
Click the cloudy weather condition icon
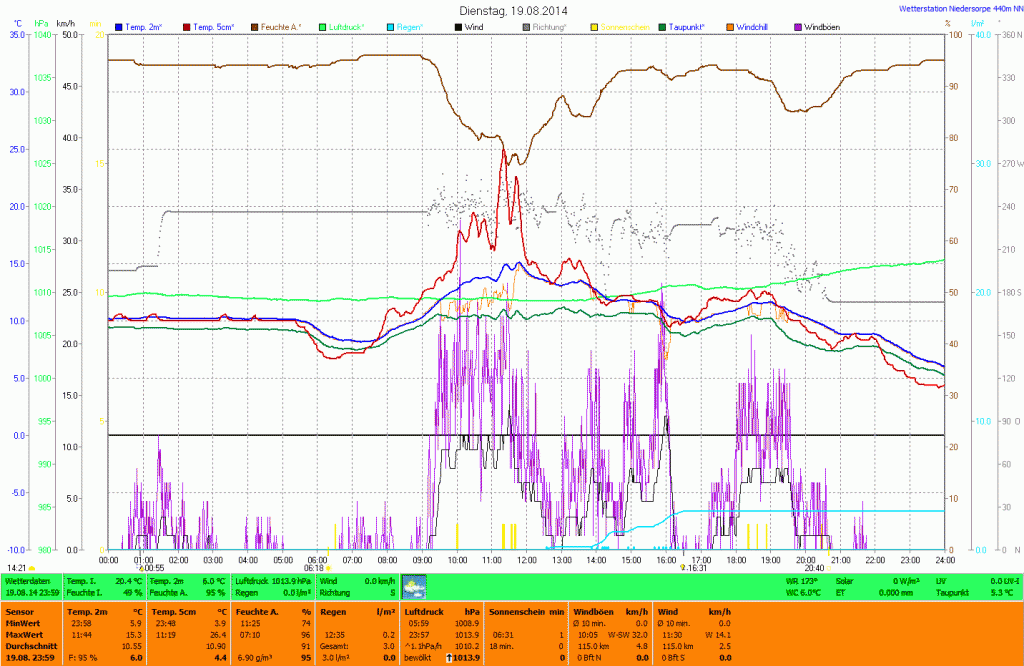pos(414,586)
